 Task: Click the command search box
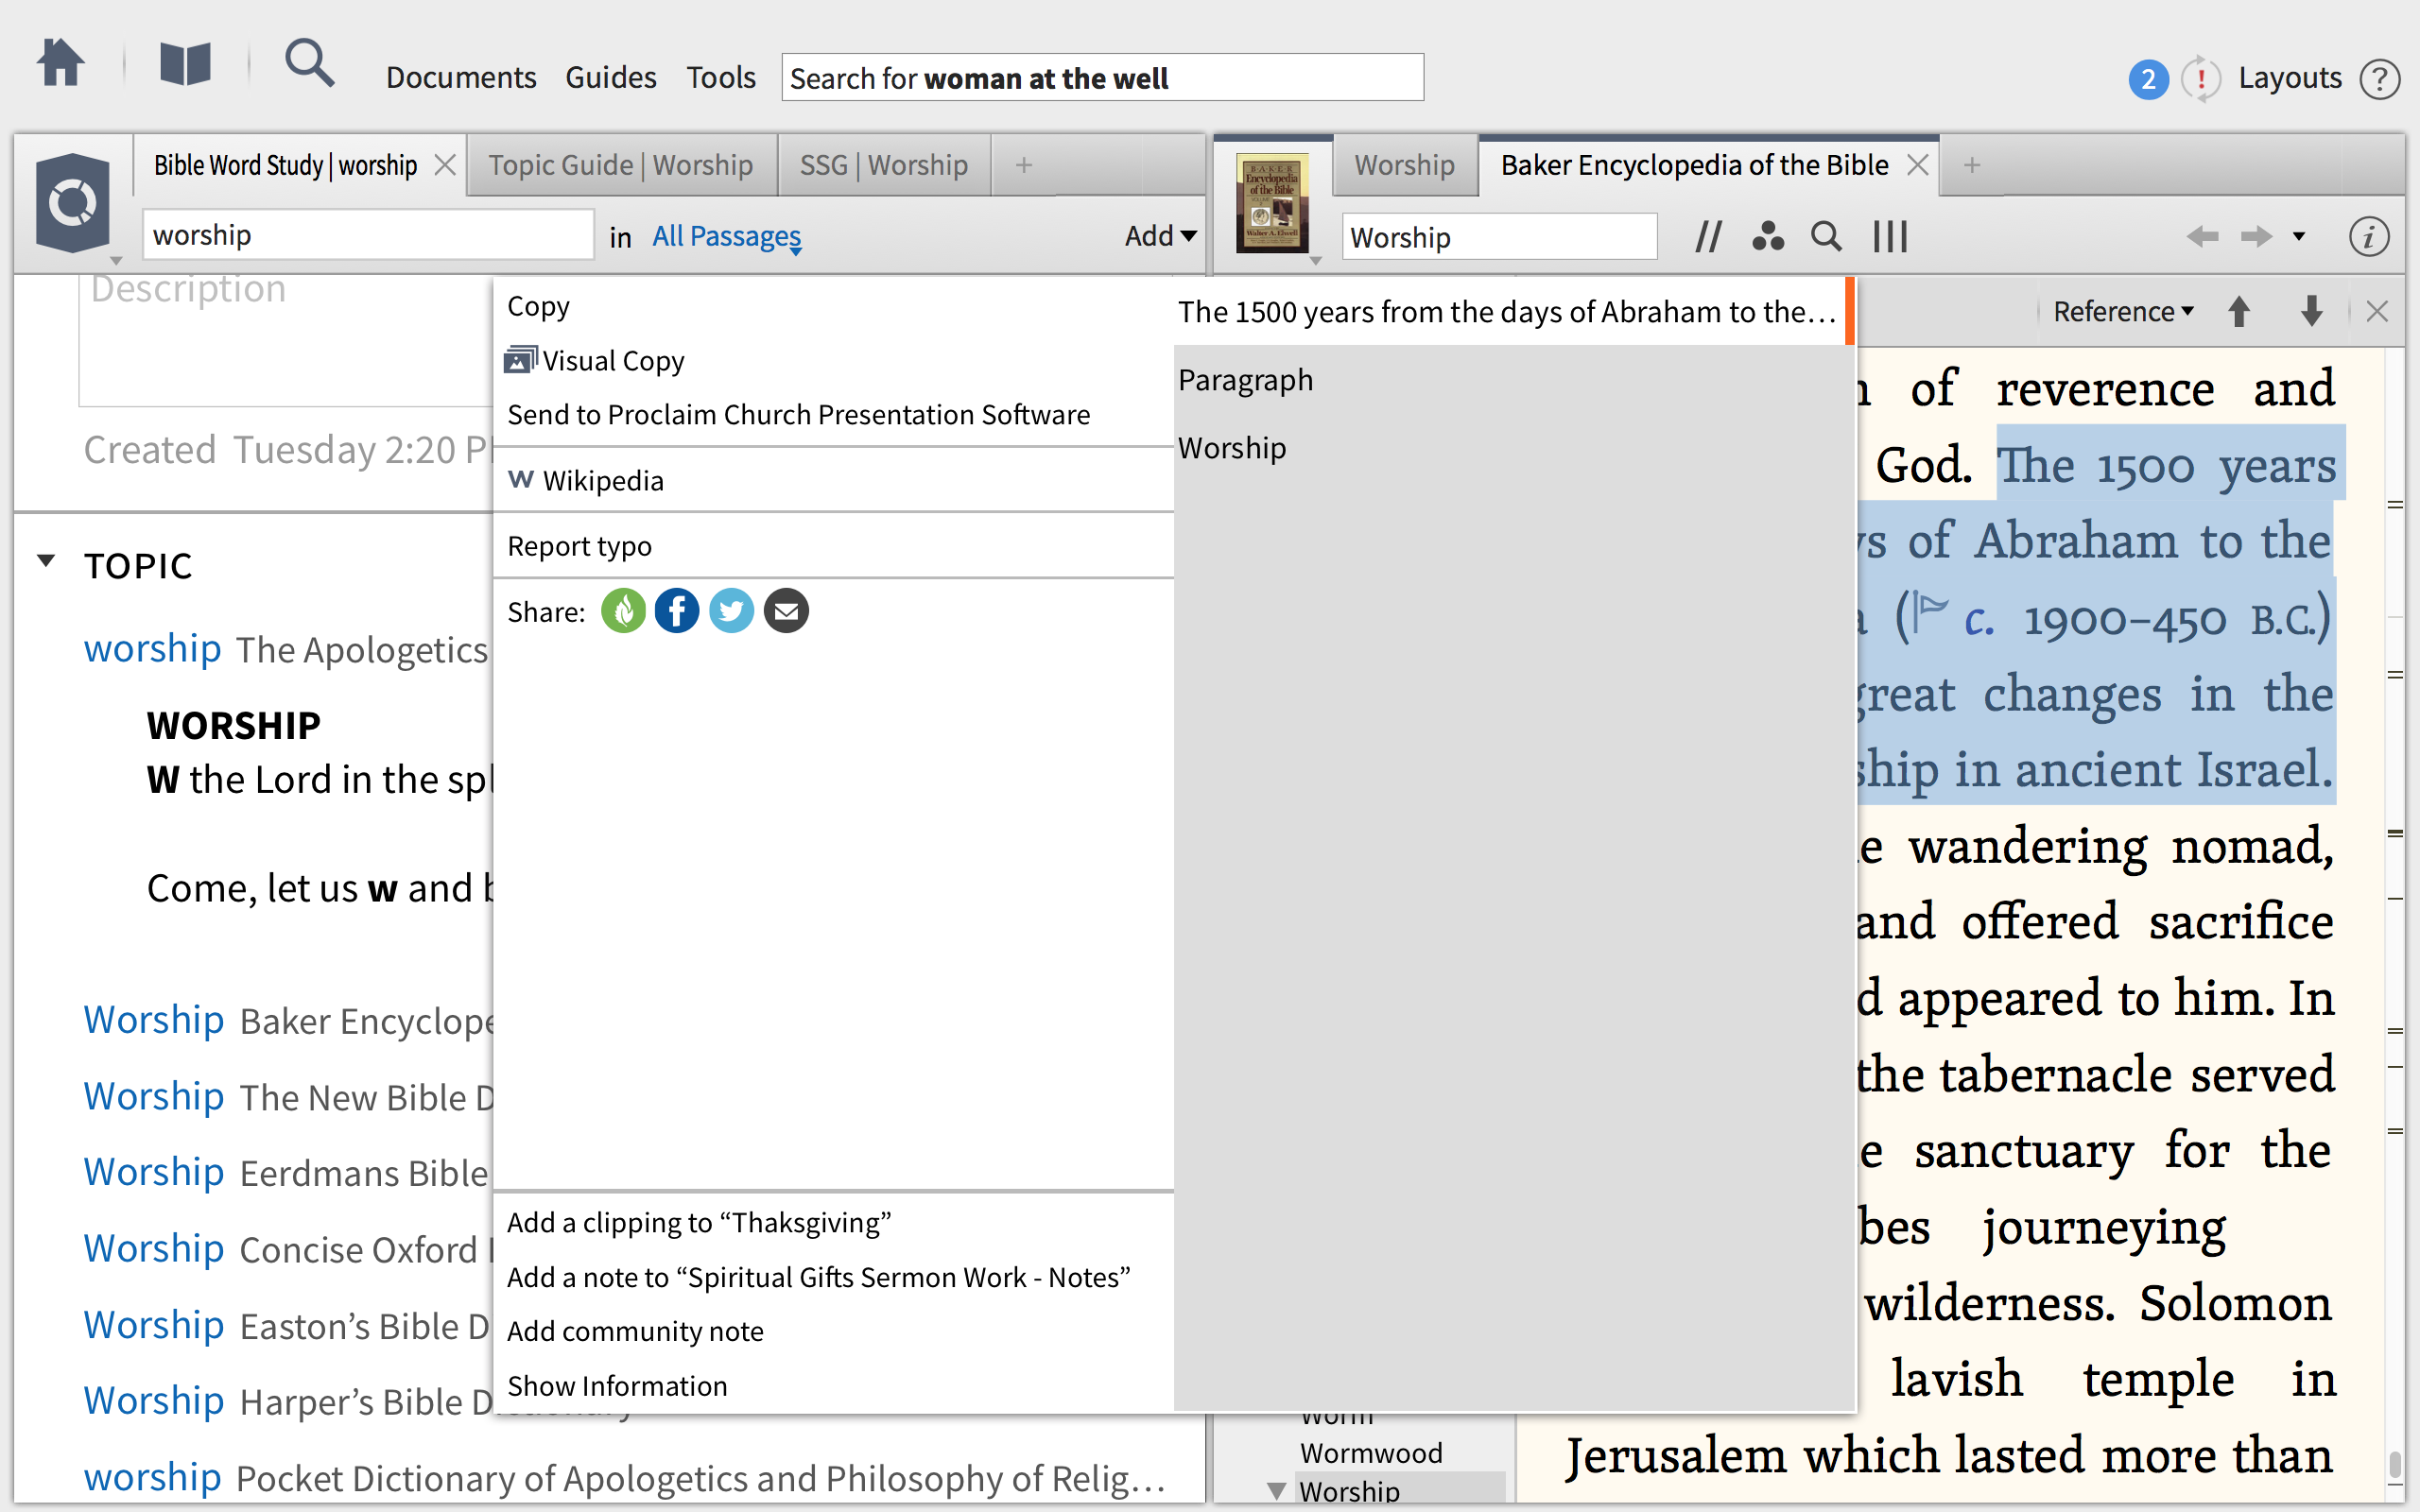point(1101,78)
